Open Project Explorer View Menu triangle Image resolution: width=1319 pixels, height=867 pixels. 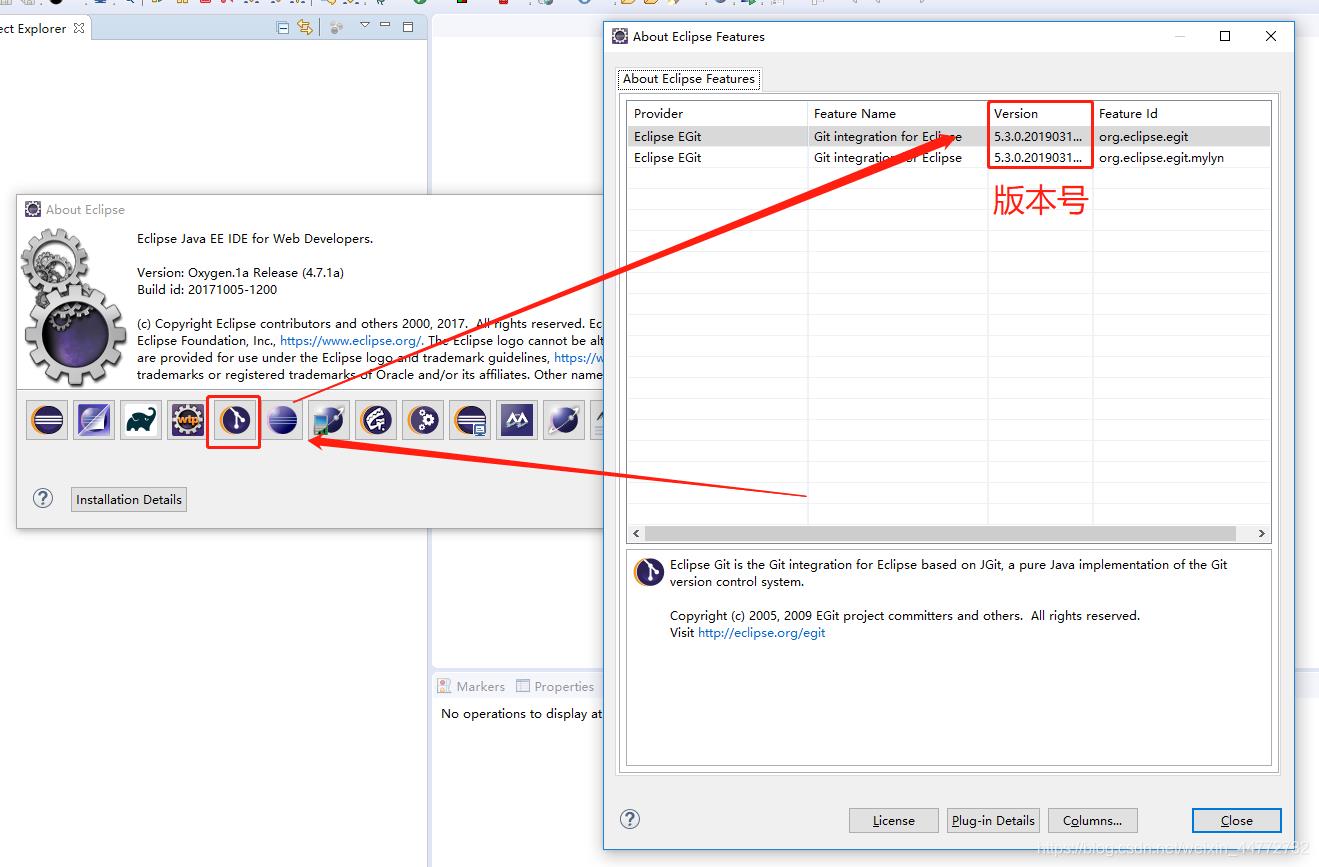click(x=365, y=26)
